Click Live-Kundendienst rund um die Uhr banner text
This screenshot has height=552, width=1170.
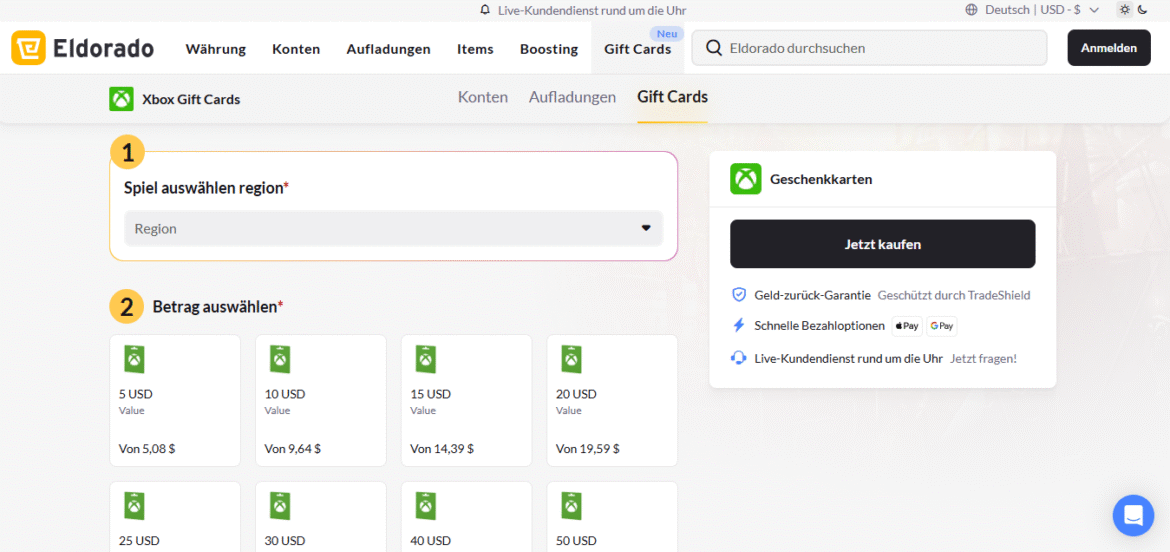pyautogui.click(x=592, y=10)
